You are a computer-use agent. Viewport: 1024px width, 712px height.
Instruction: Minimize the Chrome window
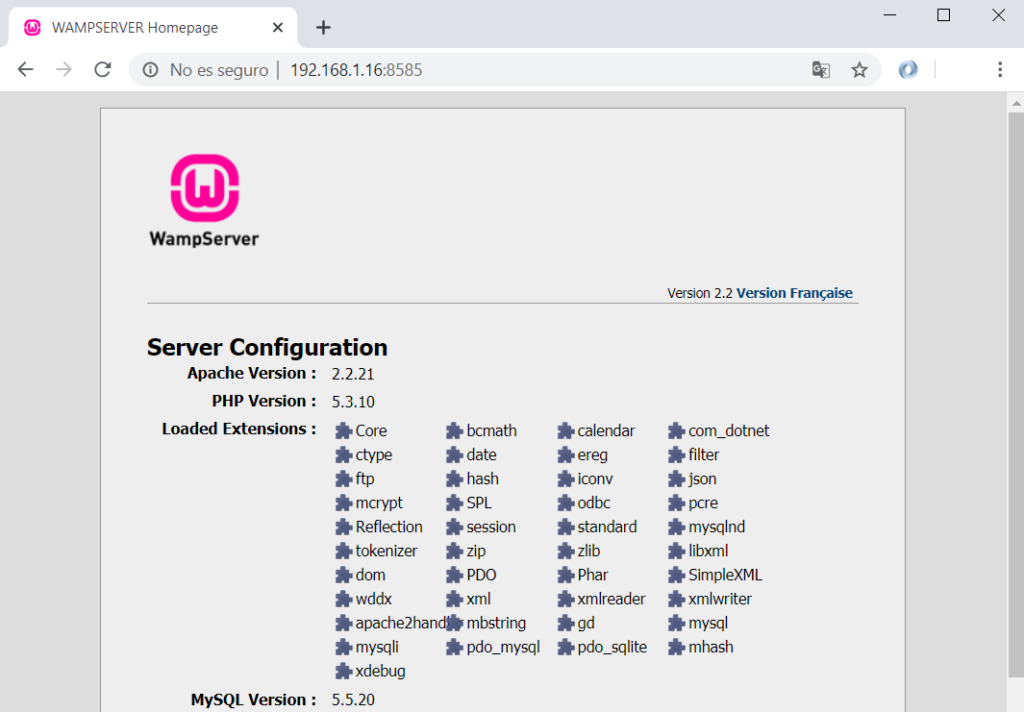890,14
